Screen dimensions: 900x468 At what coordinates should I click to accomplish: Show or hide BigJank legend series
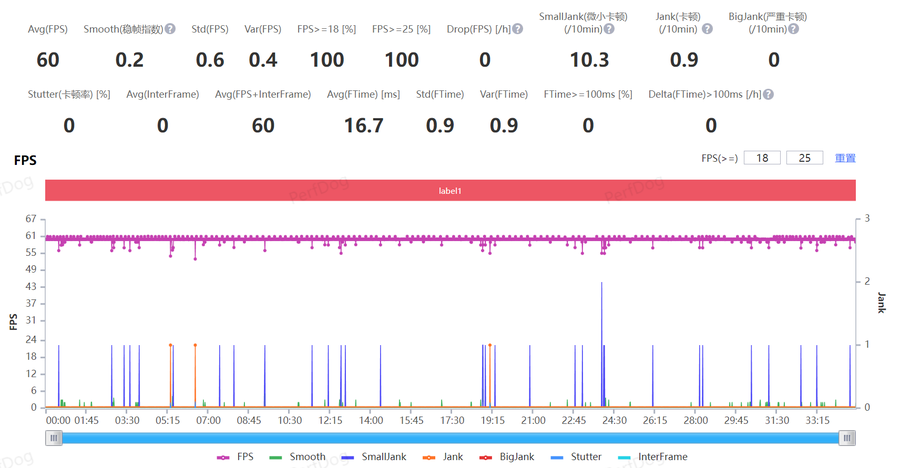pyautogui.click(x=507, y=457)
